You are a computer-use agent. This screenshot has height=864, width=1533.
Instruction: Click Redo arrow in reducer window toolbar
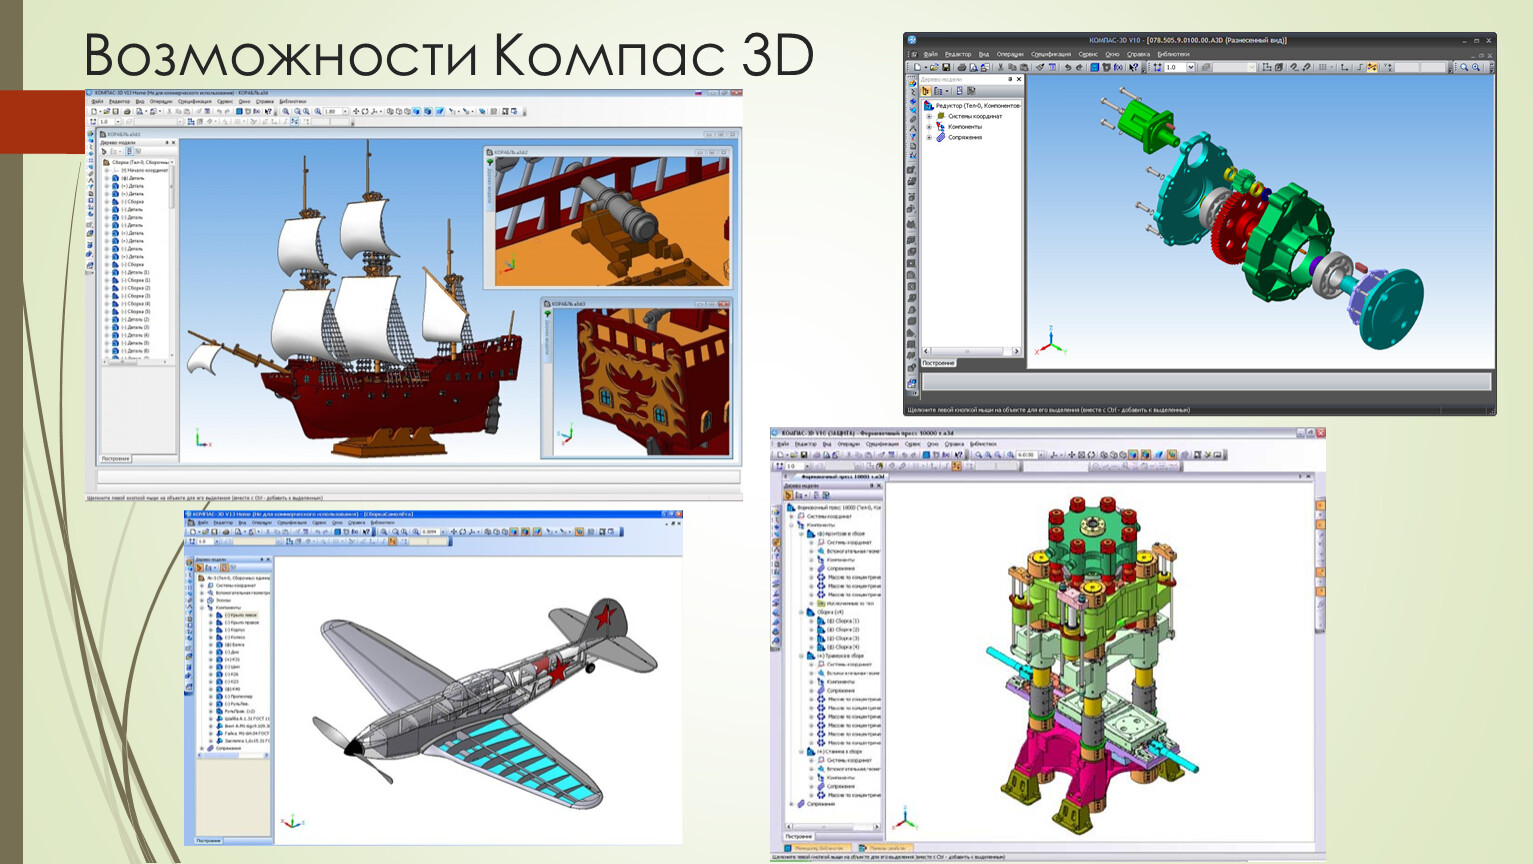[x=1080, y=68]
